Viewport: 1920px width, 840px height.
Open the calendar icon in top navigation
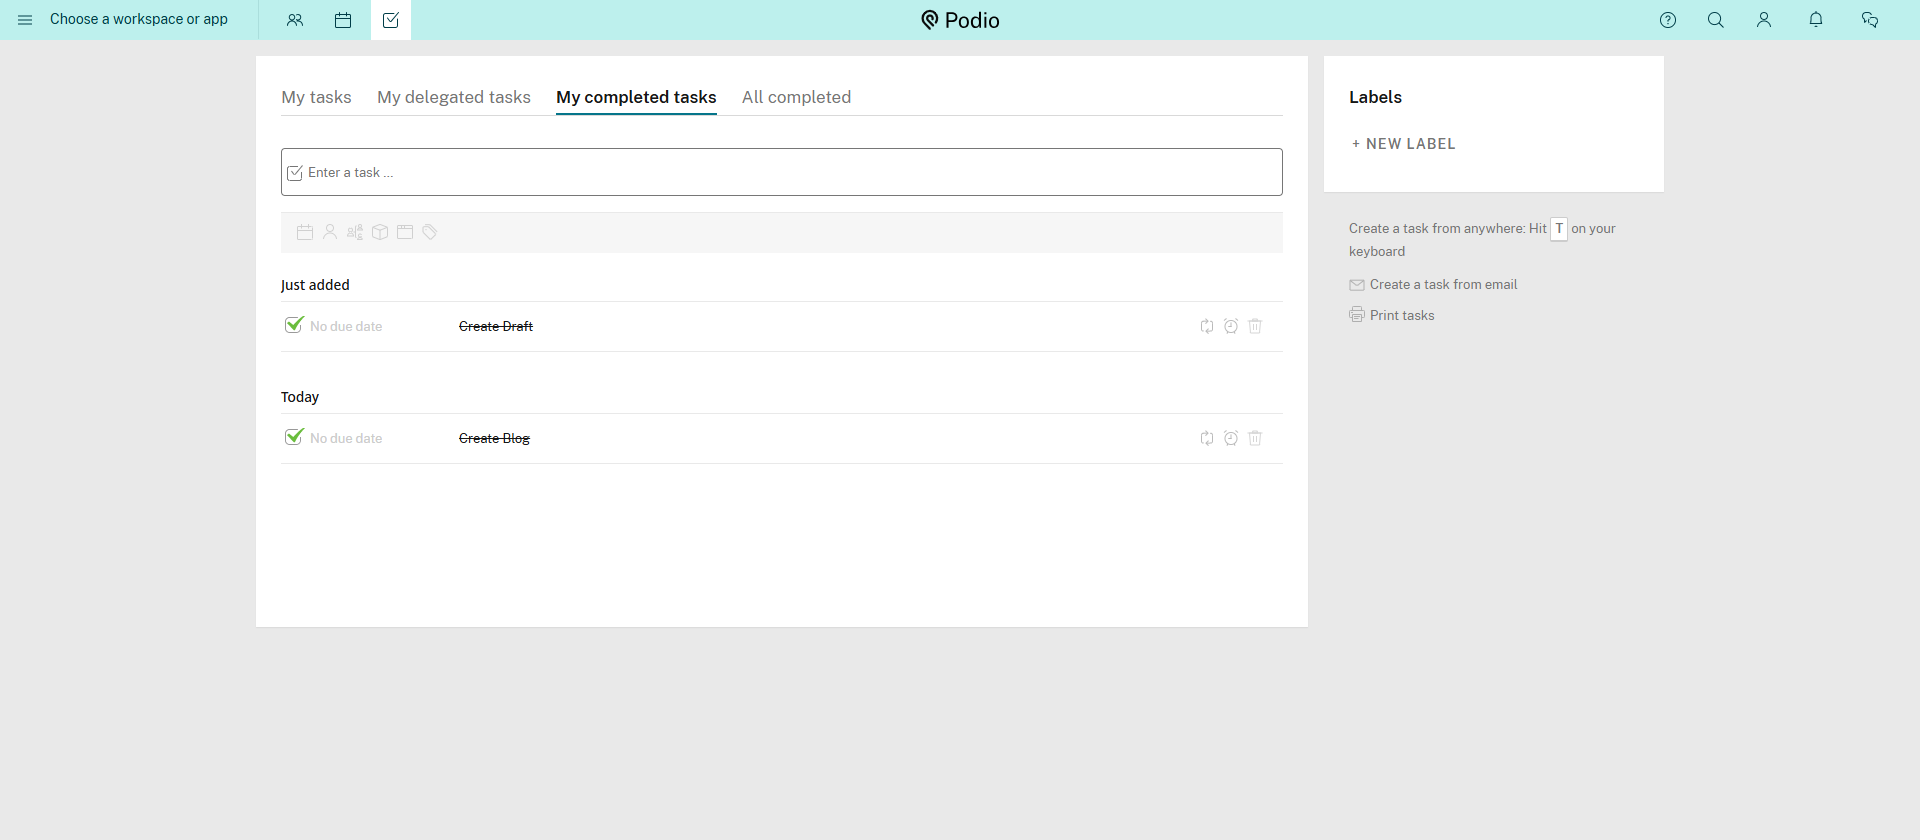click(x=343, y=20)
